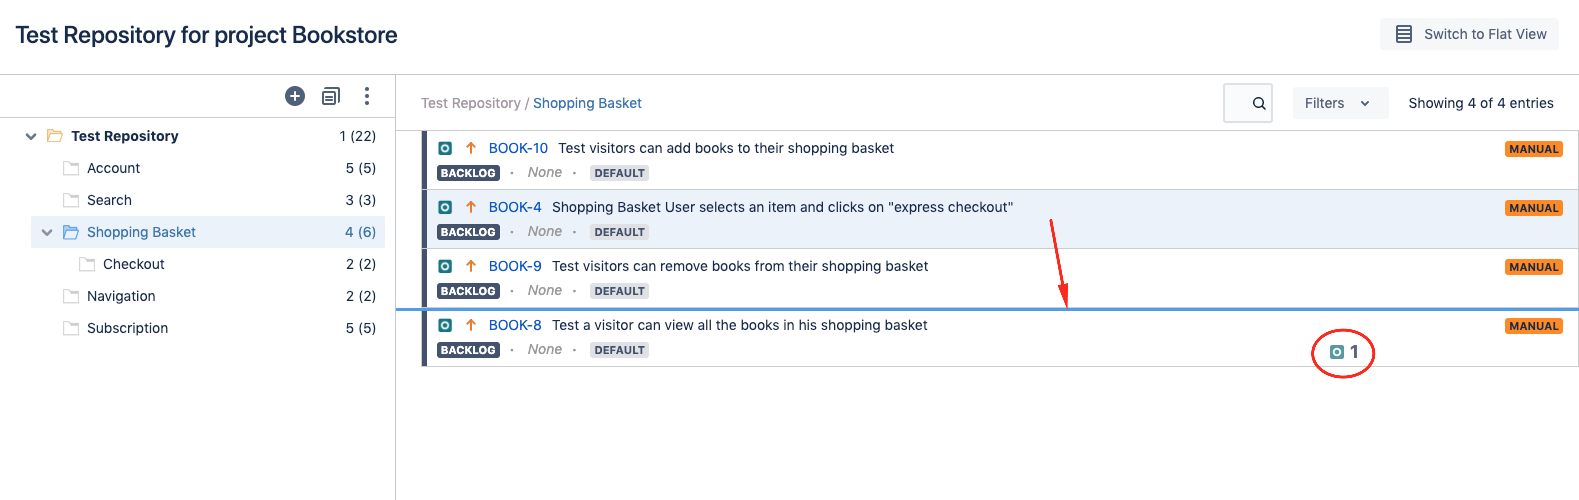Image resolution: width=1579 pixels, height=500 pixels.
Task: Click the BOOK-4 priority arrow icon
Action: click(471, 207)
